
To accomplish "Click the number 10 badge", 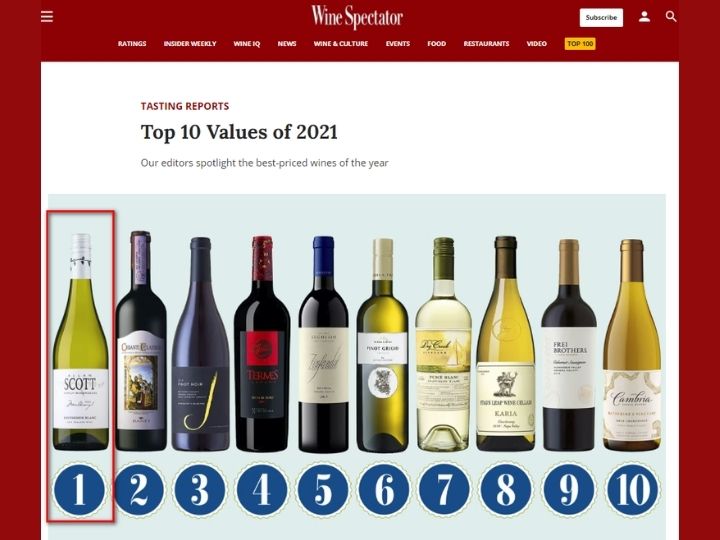I will tap(632, 489).
